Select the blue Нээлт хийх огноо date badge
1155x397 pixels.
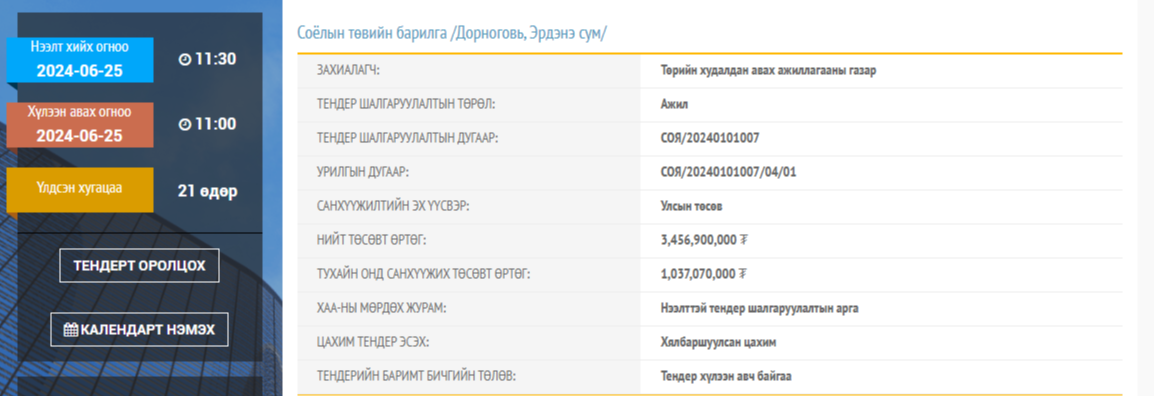coord(80,60)
